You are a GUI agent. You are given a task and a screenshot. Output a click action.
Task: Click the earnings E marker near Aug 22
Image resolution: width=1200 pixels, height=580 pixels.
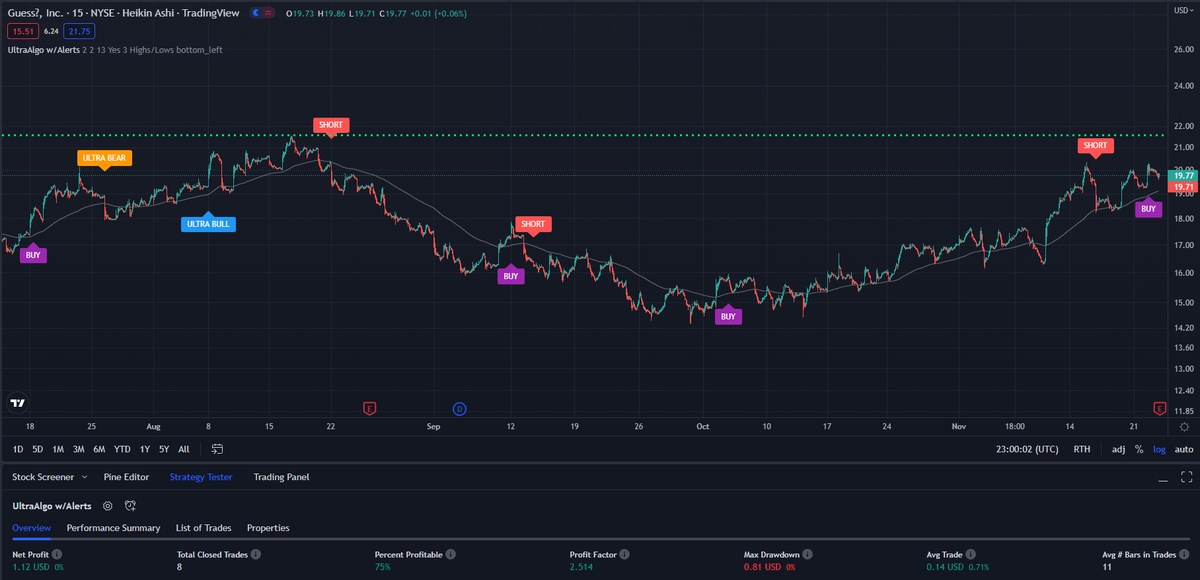click(x=369, y=408)
